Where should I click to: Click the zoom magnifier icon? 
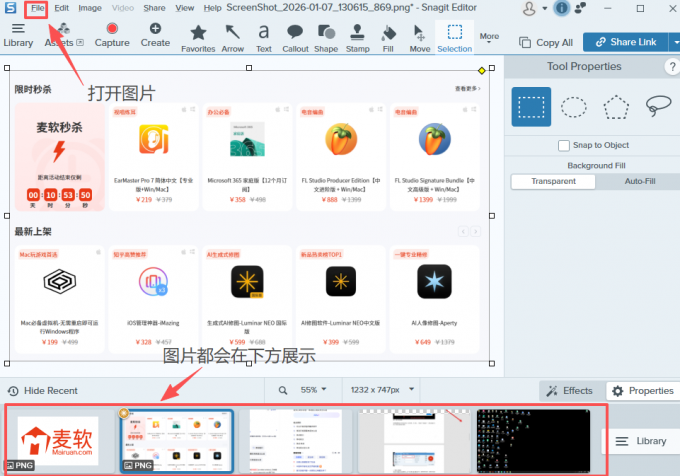pos(283,391)
